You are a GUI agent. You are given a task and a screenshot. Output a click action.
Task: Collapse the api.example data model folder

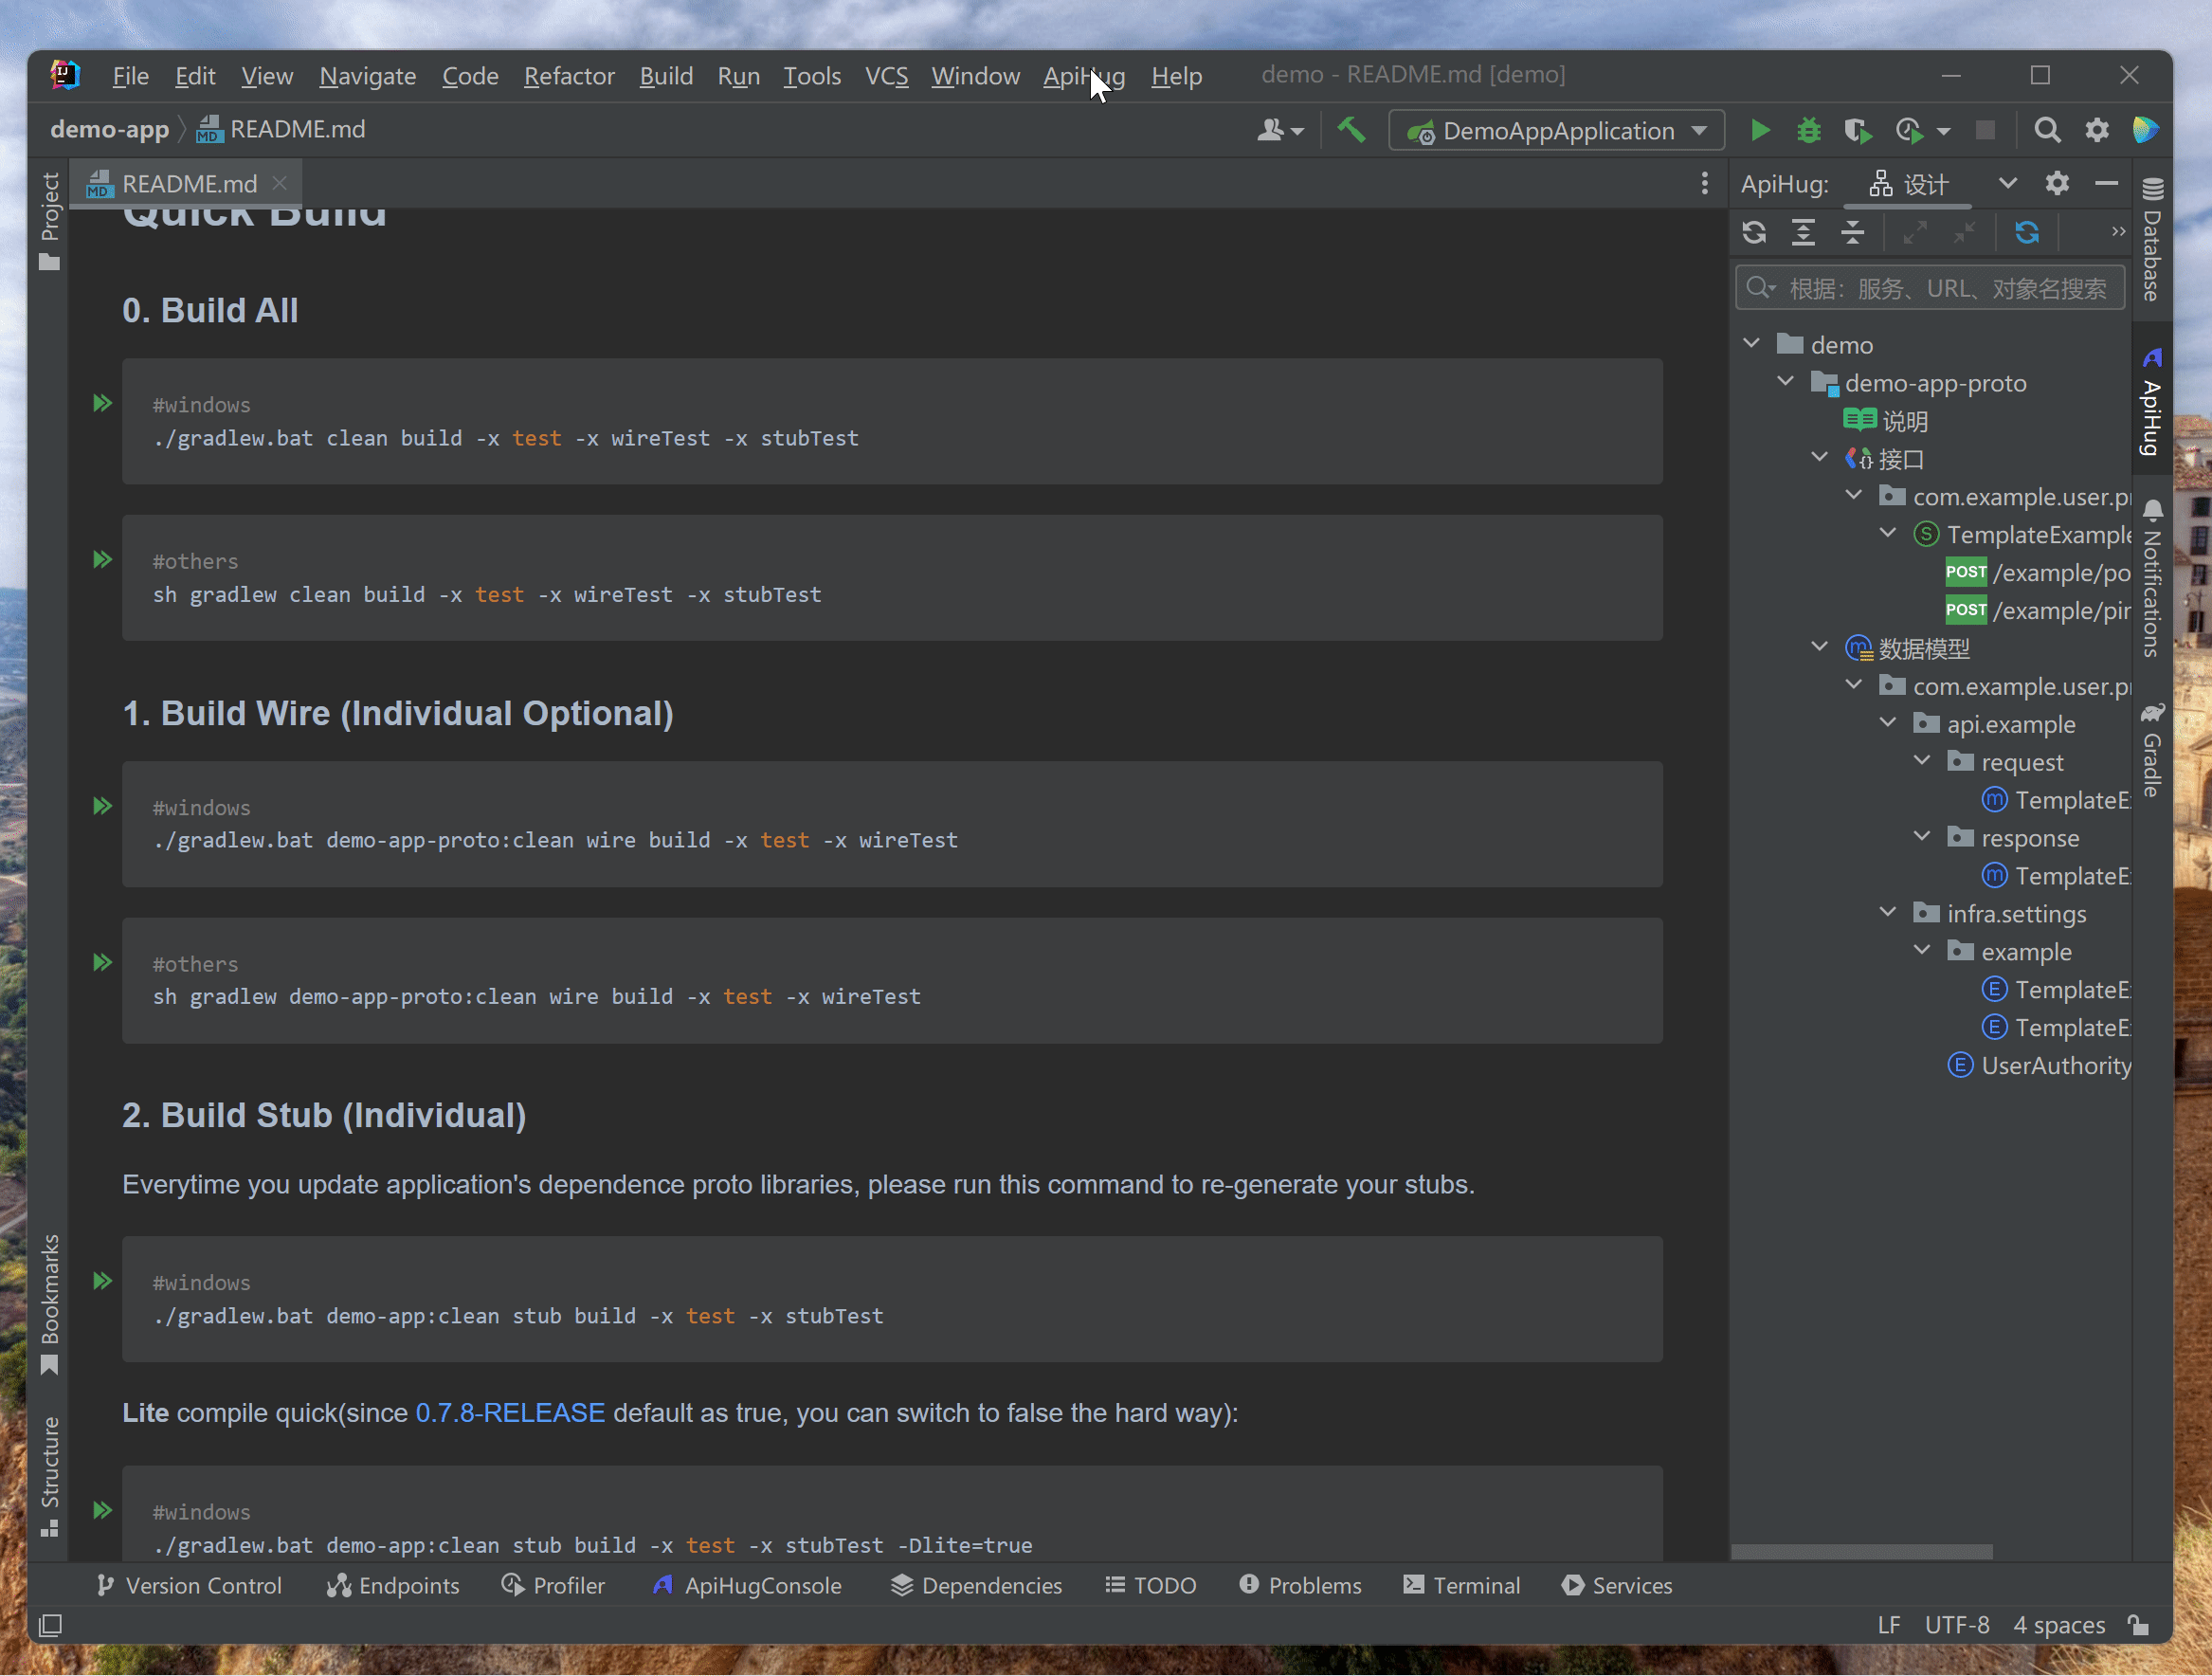pyautogui.click(x=1889, y=722)
